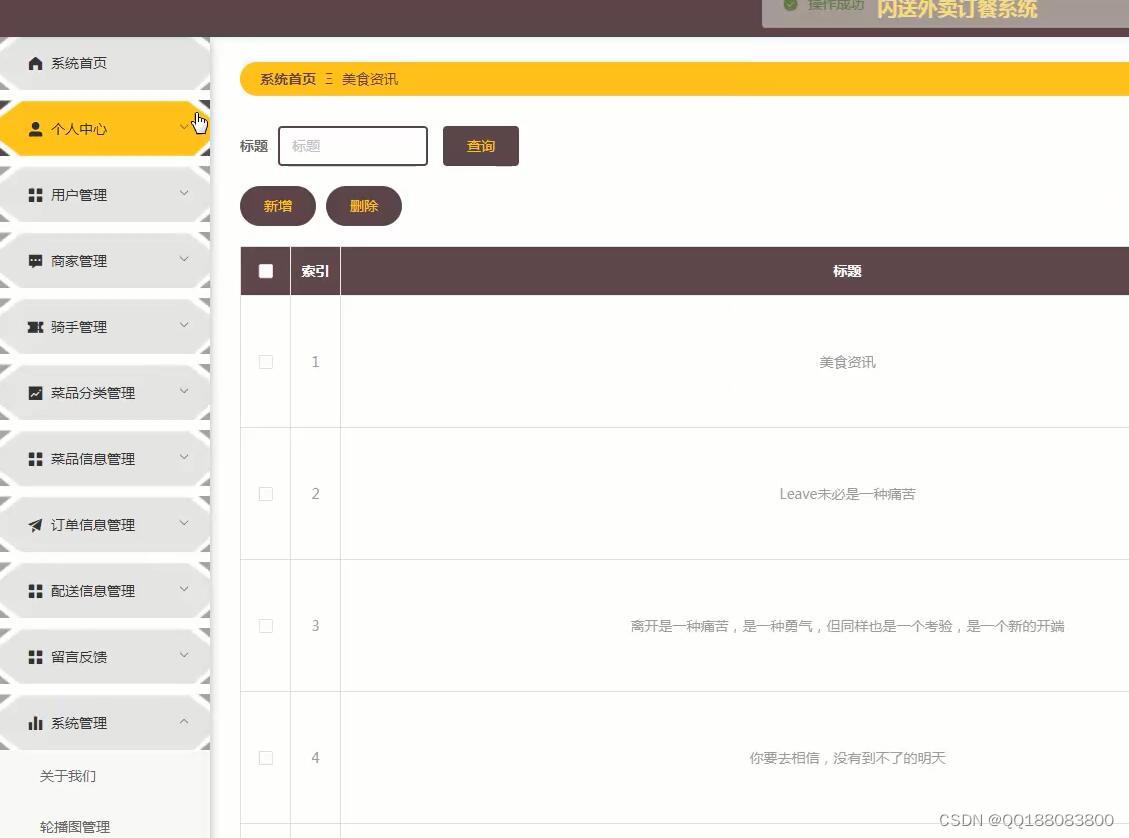This screenshot has width=1129, height=838.
Task: Expand the 菜品信息管理 chevron
Action: coord(184,457)
